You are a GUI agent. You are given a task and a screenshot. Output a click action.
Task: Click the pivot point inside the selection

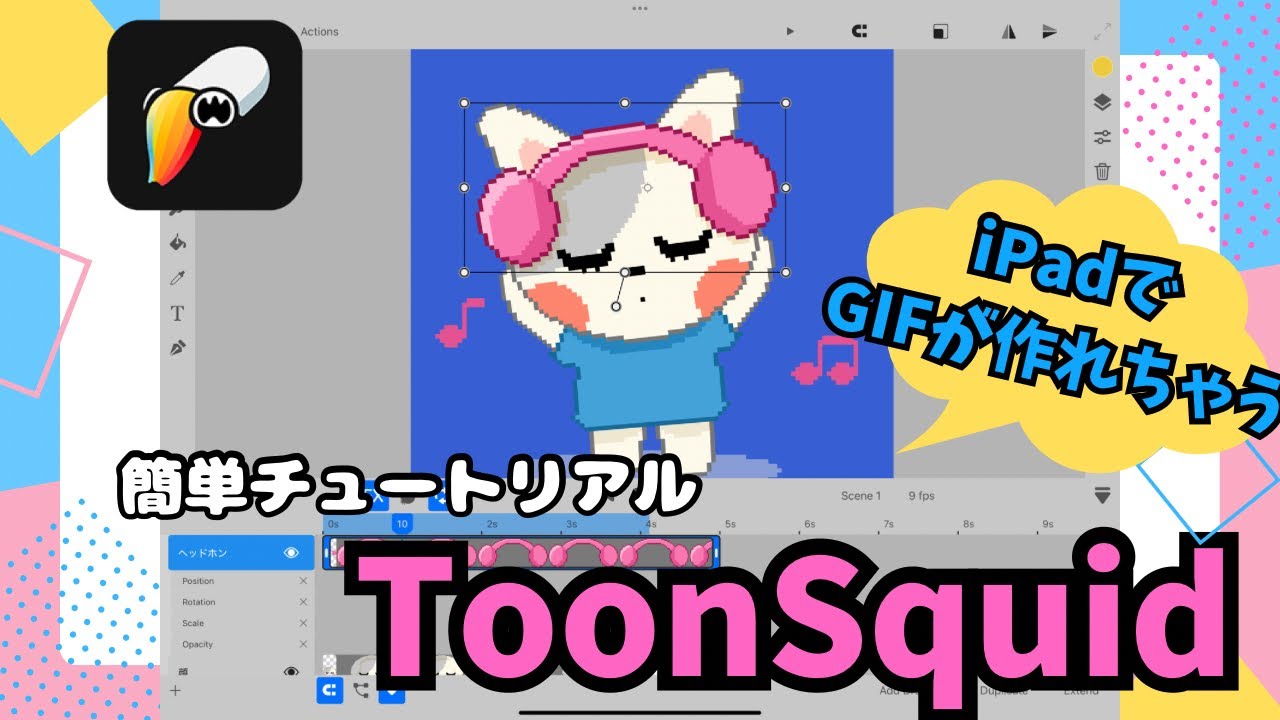pos(648,187)
